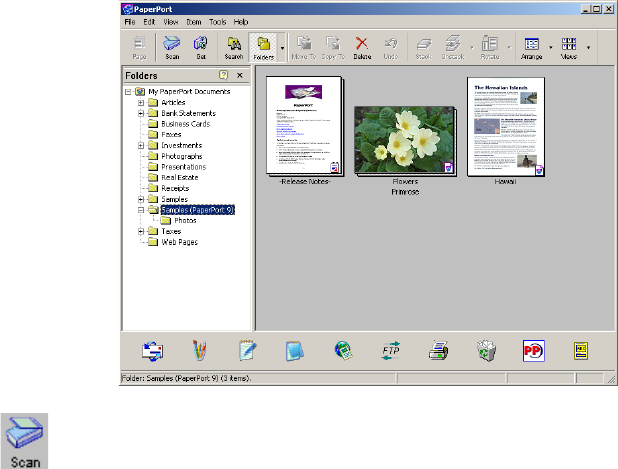Open the Views dropdown arrow
The image size is (618, 469).
tap(588, 48)
